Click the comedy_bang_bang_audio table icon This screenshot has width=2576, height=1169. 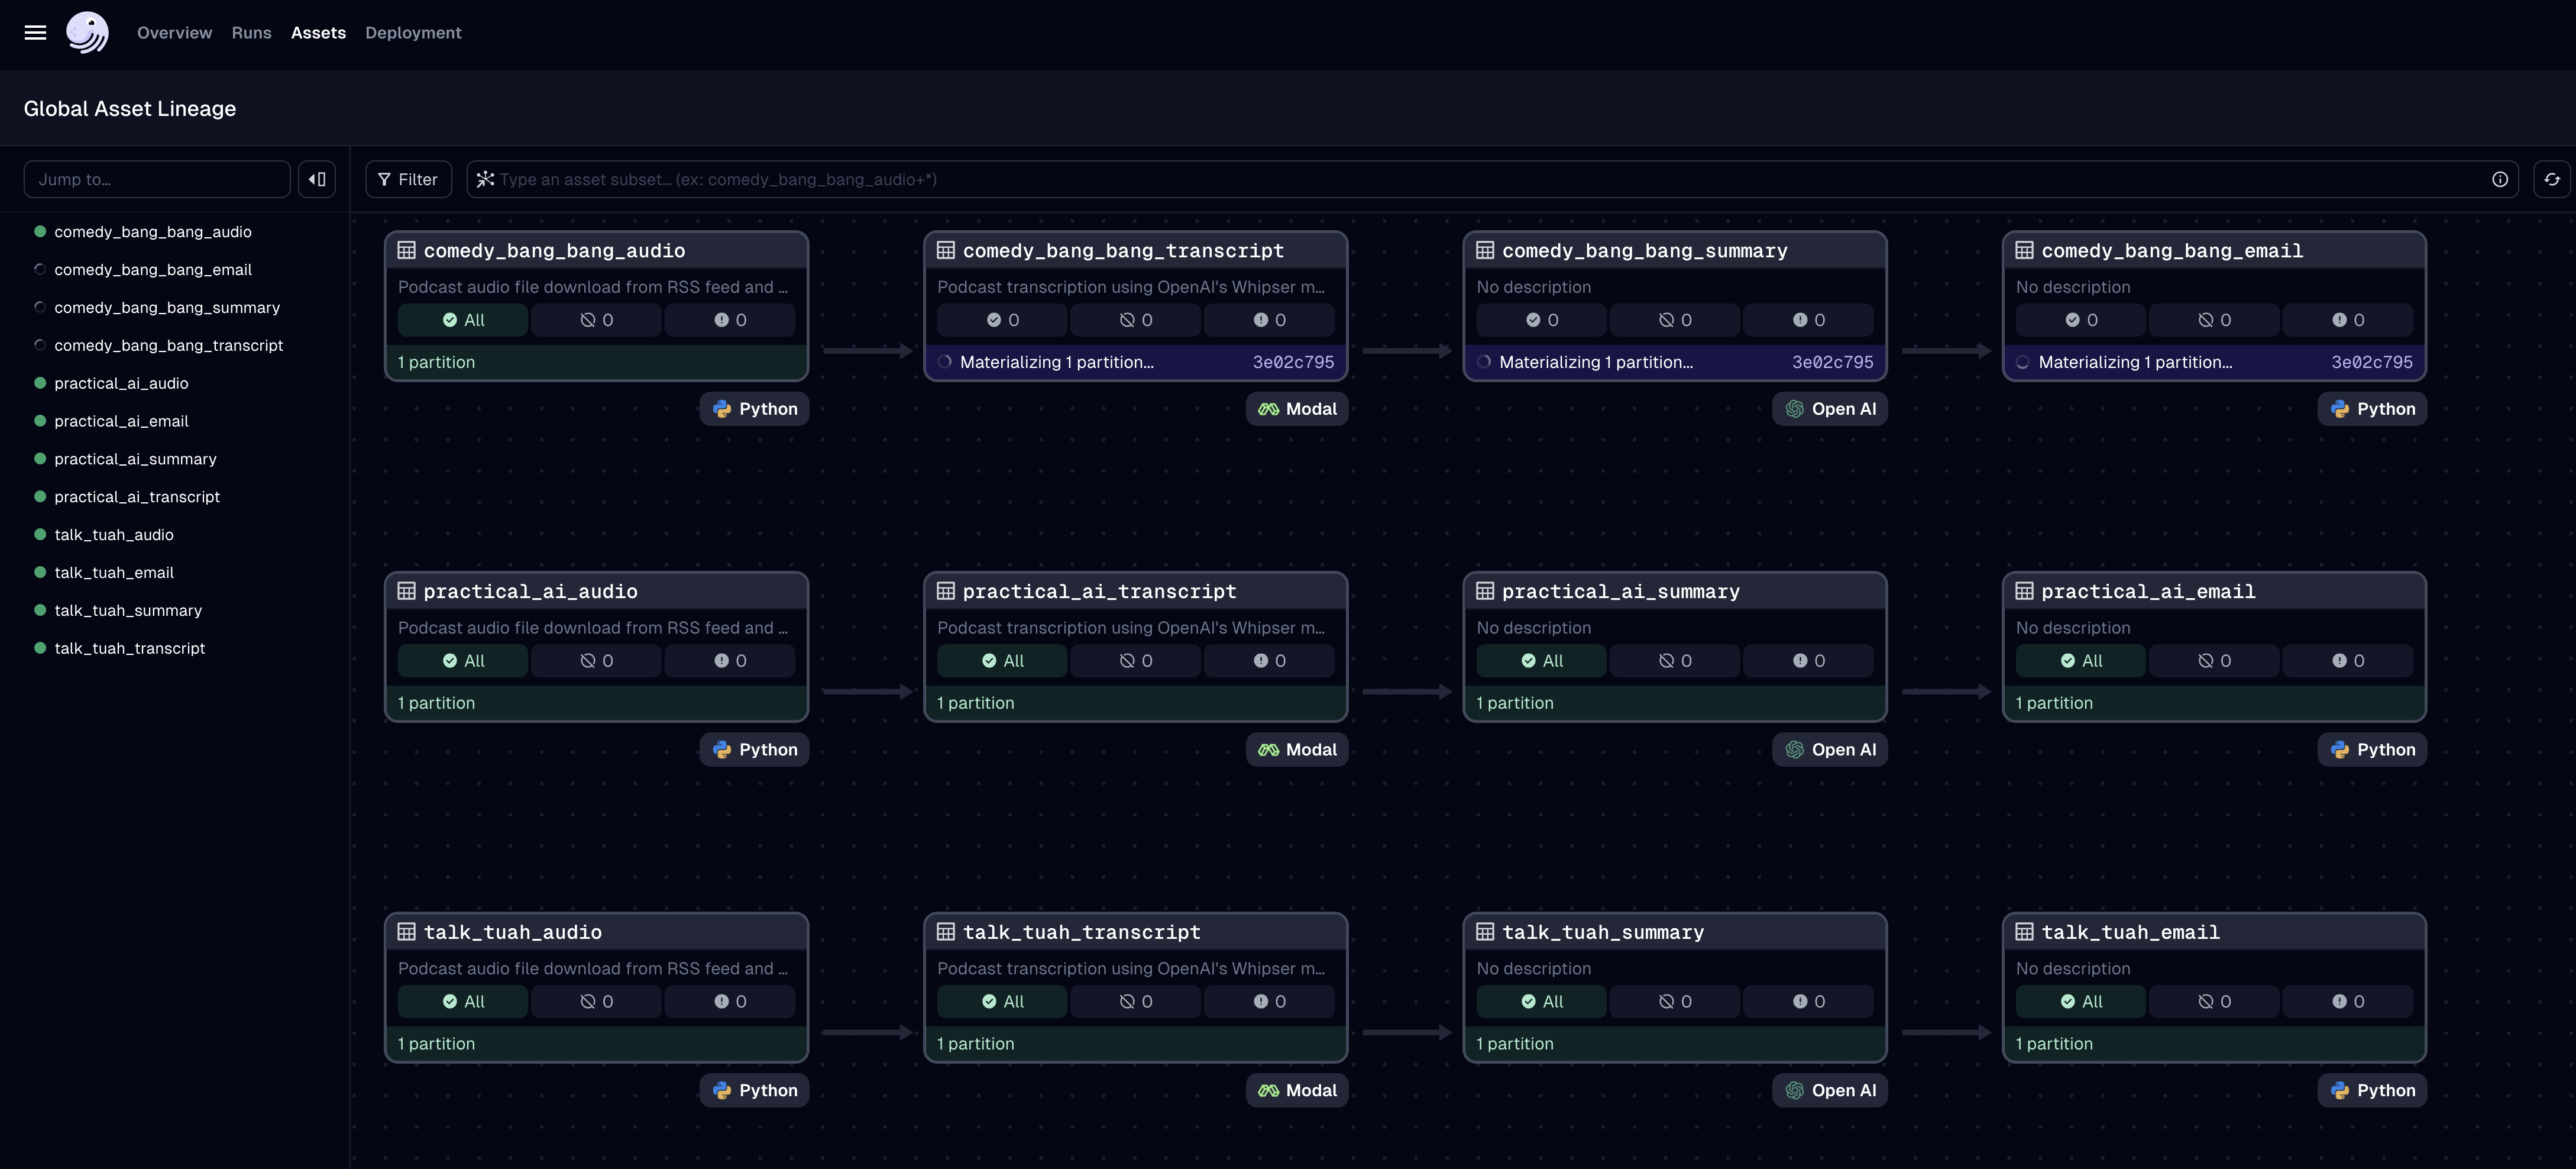tap(407, 251)
